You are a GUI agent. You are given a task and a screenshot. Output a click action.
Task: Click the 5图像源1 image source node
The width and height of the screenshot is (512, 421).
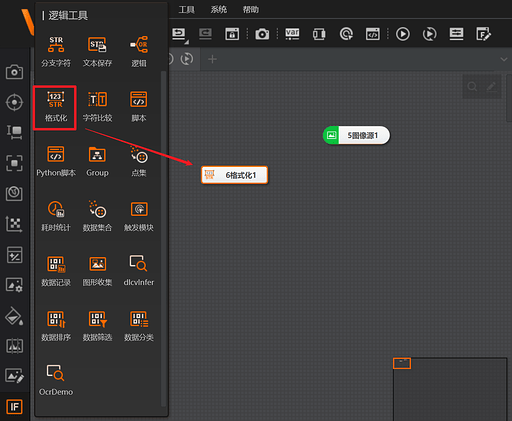point(356,135)
